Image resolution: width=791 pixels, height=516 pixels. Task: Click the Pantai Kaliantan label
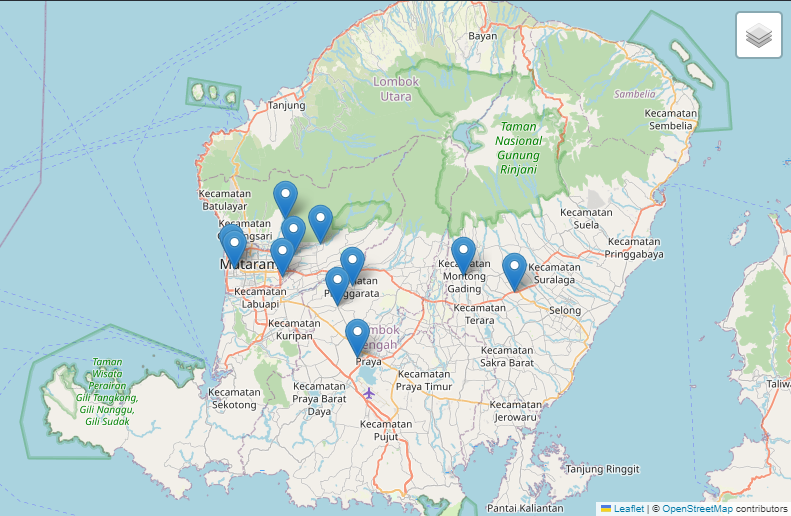coord(525,508)
